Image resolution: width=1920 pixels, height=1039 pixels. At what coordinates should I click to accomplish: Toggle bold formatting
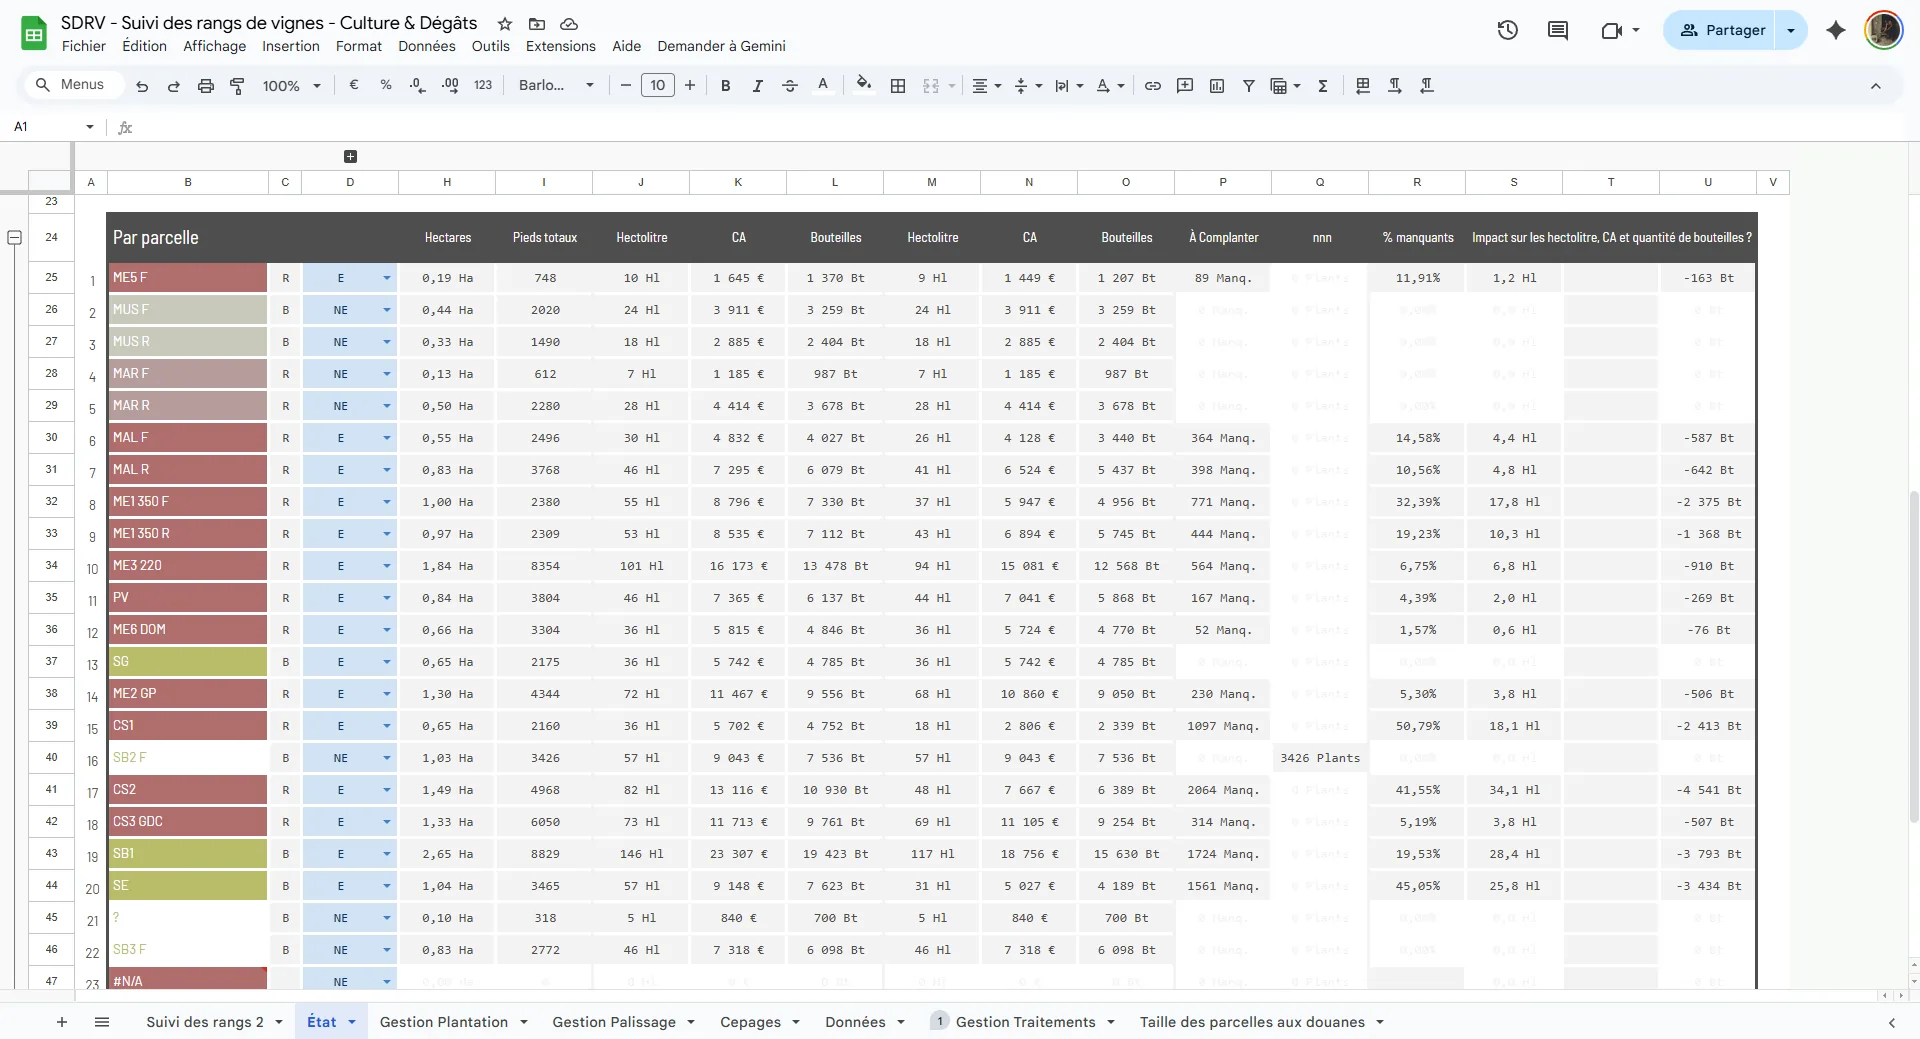pyautogui.click(x=725, y=86)
